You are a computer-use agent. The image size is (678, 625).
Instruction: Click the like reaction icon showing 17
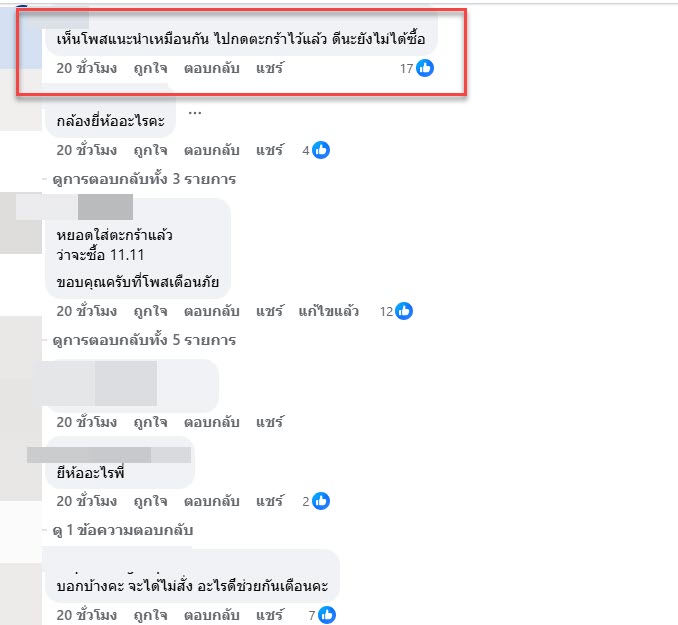point(425,68)
